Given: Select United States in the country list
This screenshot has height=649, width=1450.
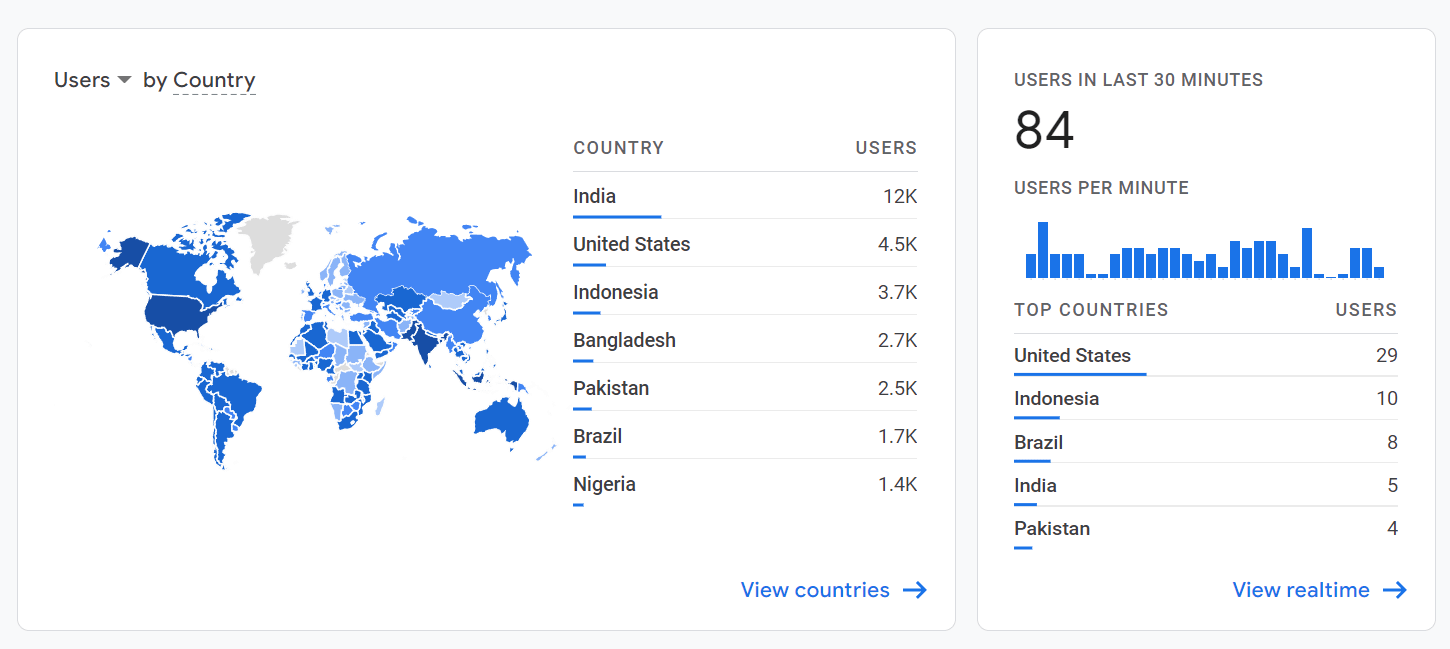Looking at the screenshot, I should (631, 244).
